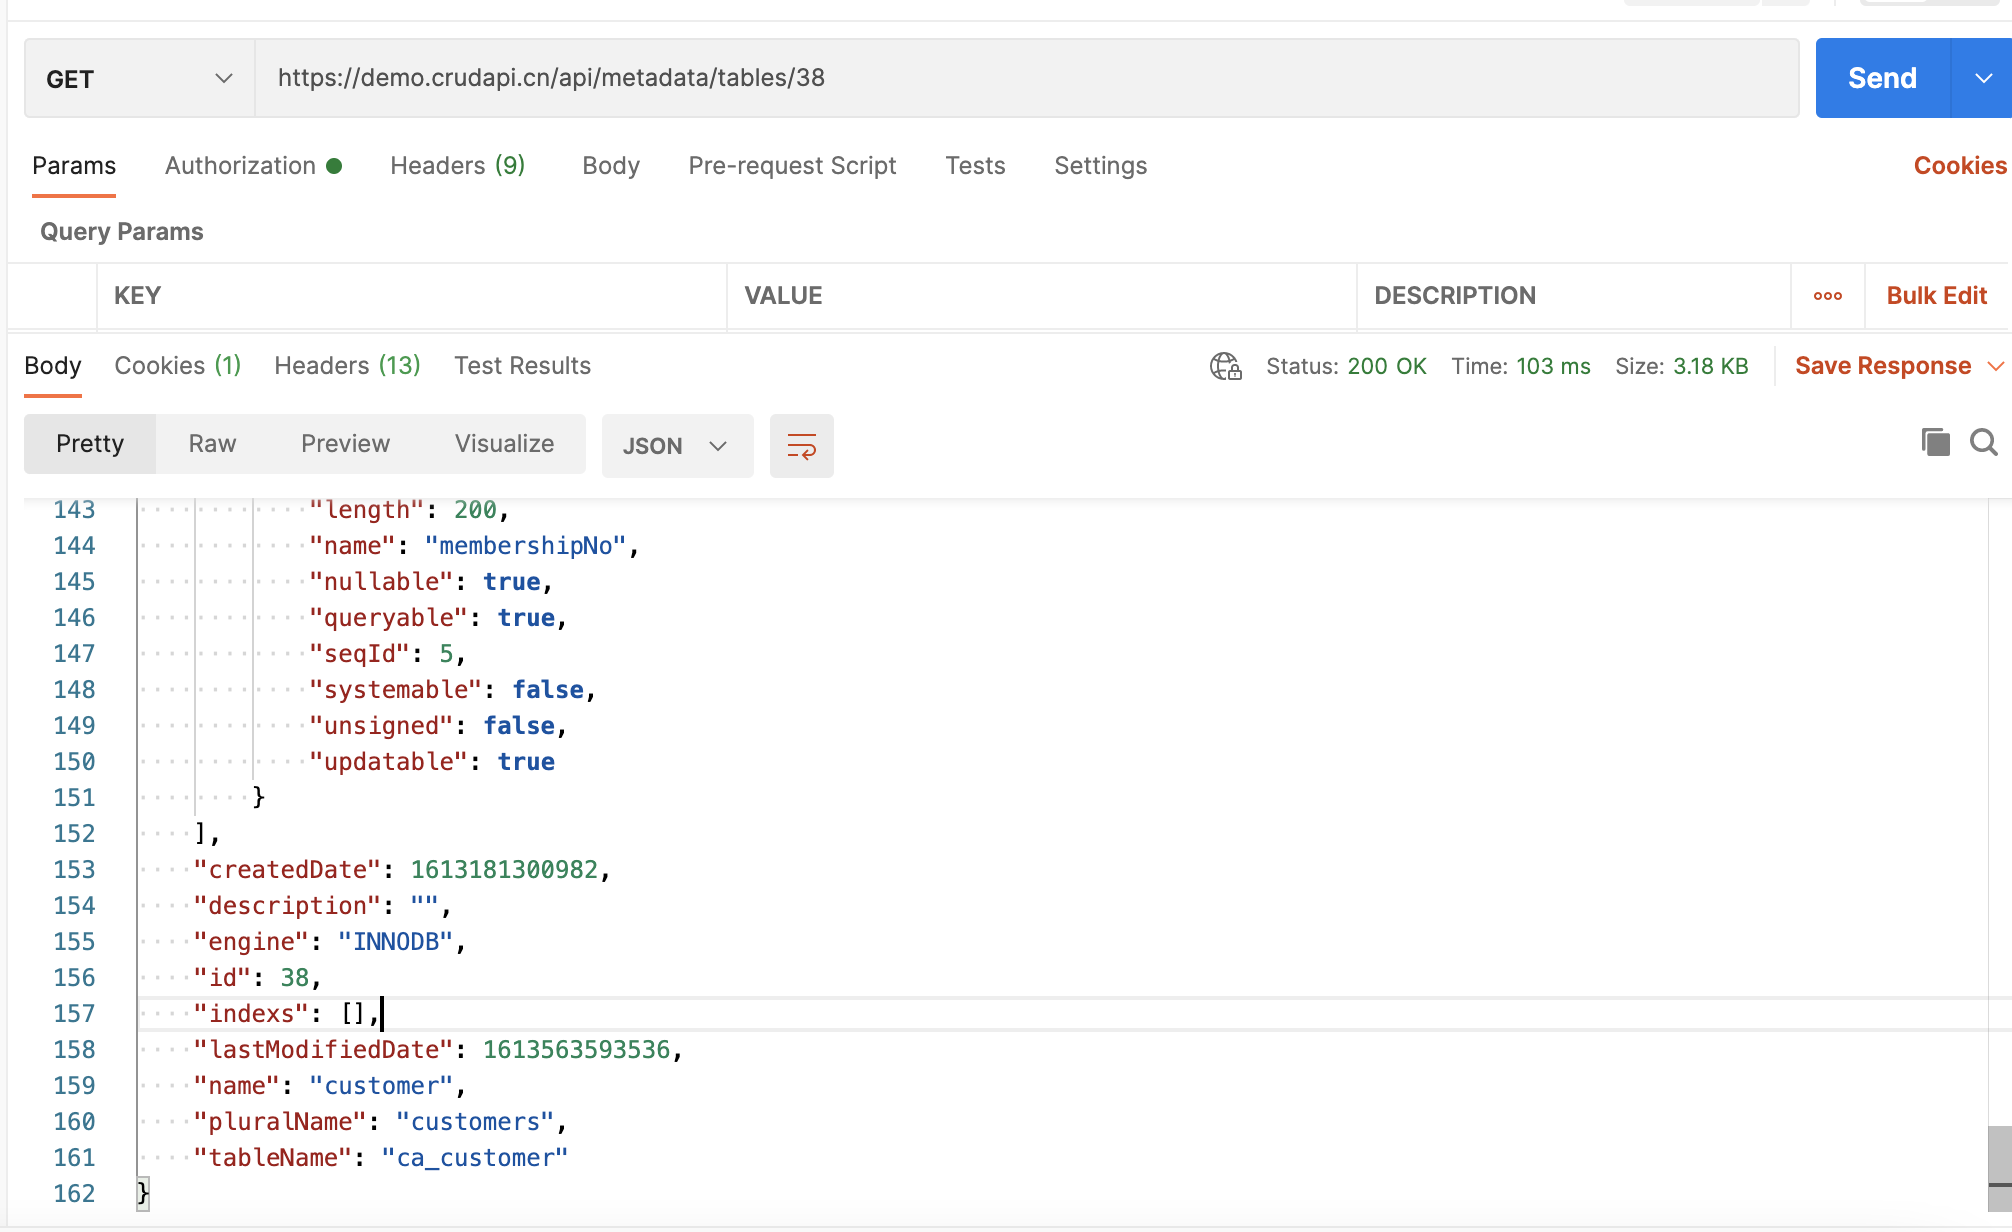Copy response using the copy icon
The height and width of the screenshot is (1232, 2012).
1935,442
